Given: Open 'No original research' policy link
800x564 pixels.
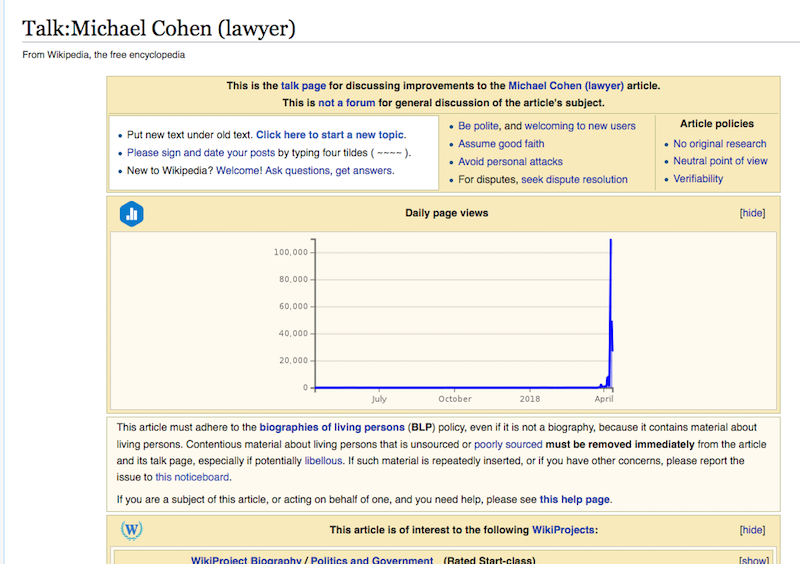Looking at the screenshot, I should pos(720,144).
